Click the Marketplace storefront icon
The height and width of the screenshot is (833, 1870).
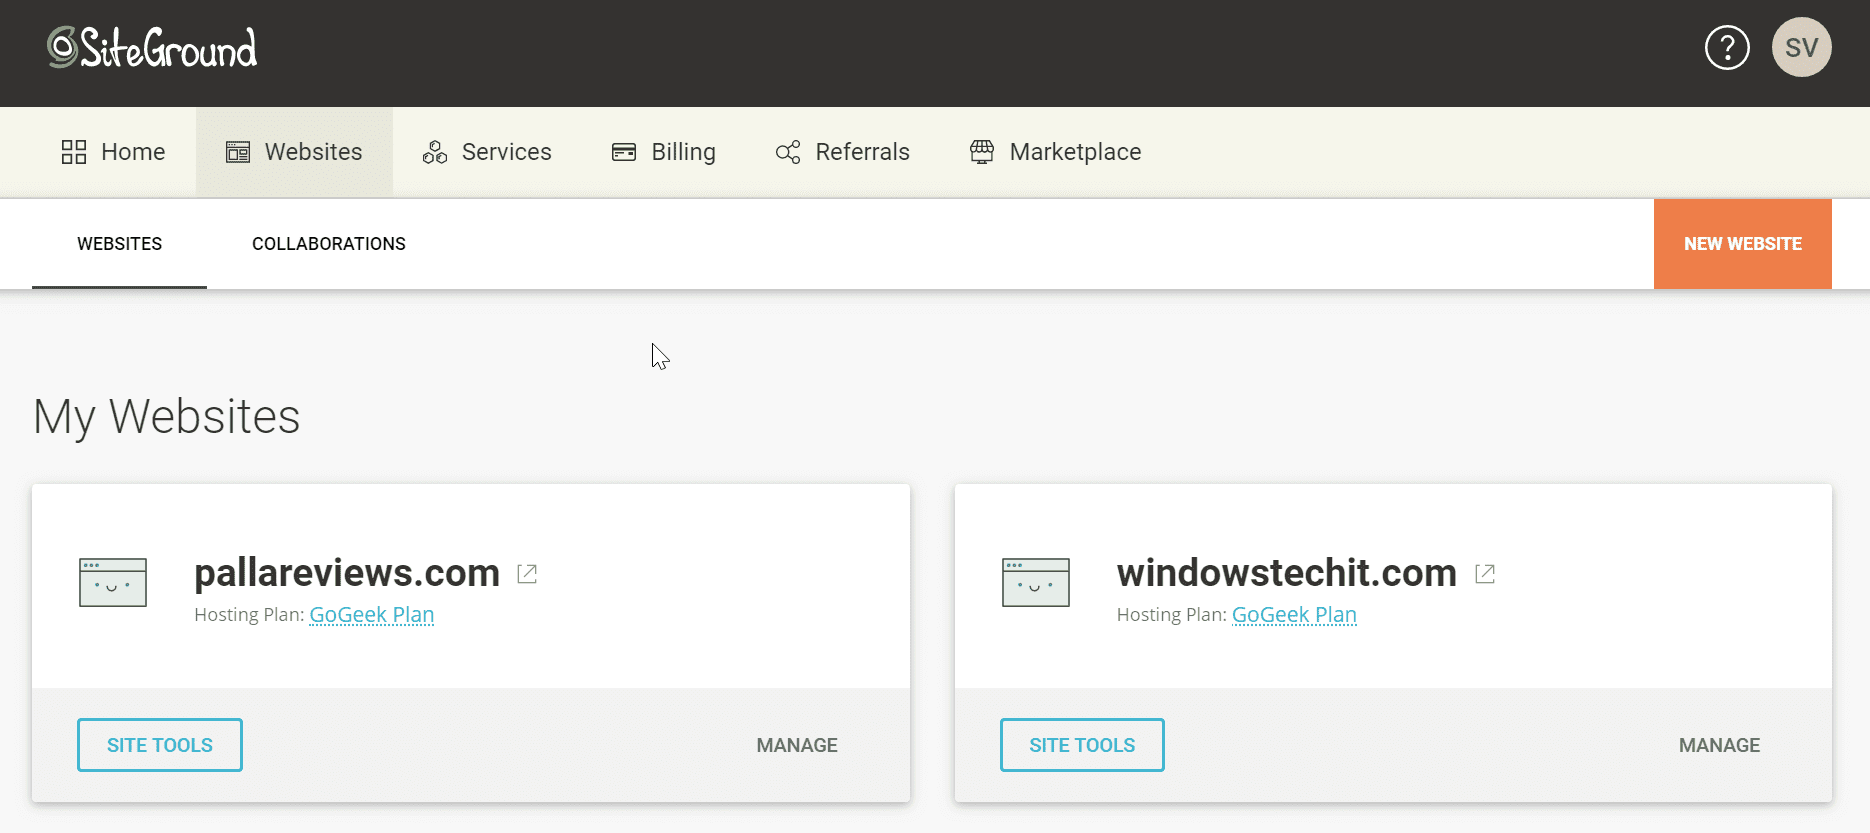(982, 152)
